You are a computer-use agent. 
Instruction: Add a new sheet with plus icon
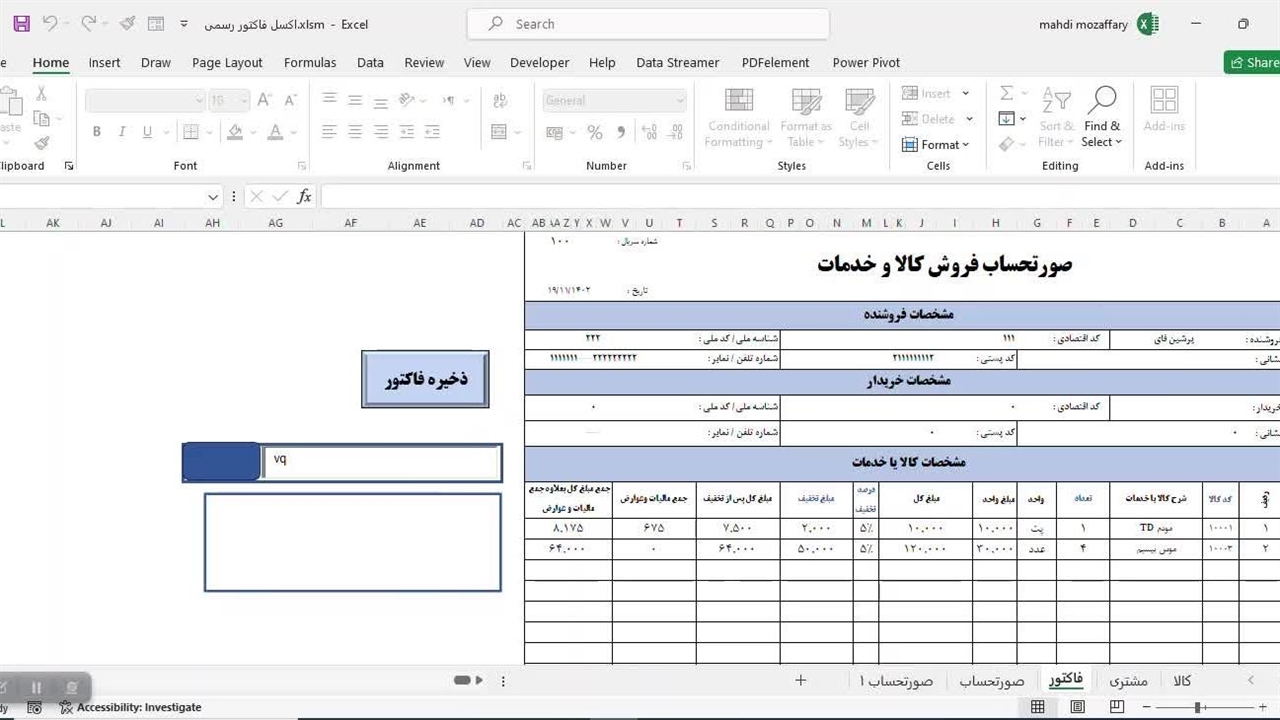click(x=800, y=680)
